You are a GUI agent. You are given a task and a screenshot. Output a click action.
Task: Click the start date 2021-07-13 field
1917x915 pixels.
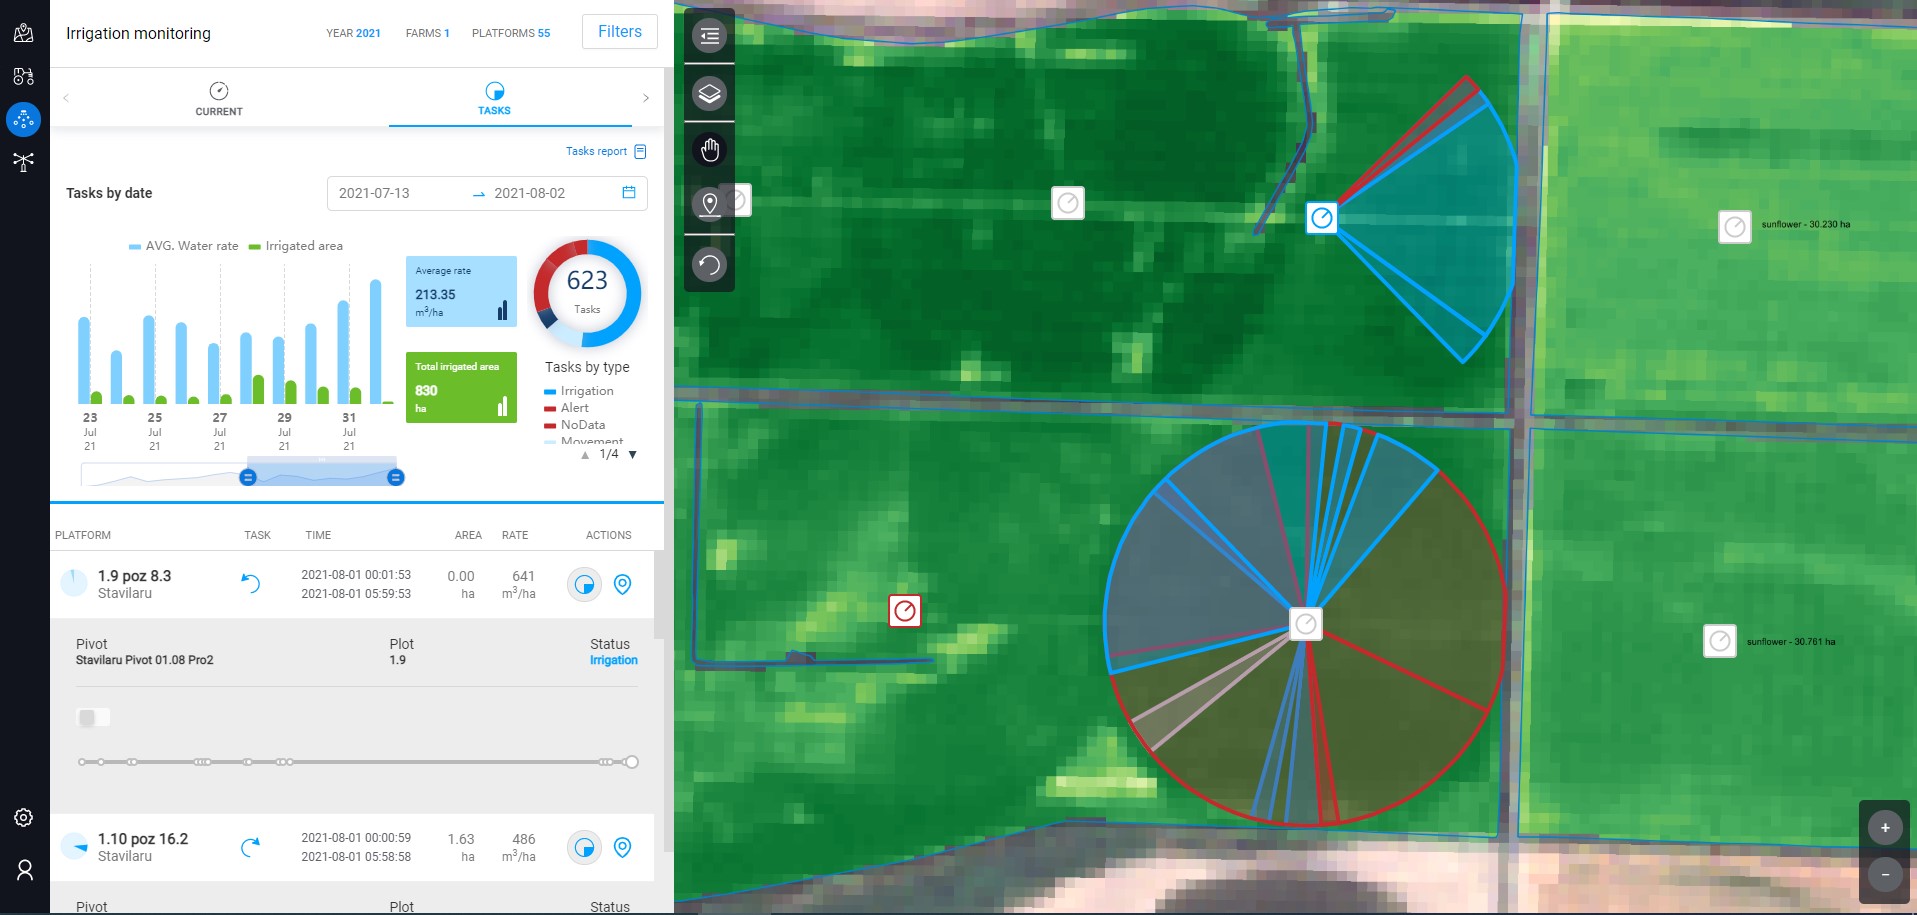(374, 193)
